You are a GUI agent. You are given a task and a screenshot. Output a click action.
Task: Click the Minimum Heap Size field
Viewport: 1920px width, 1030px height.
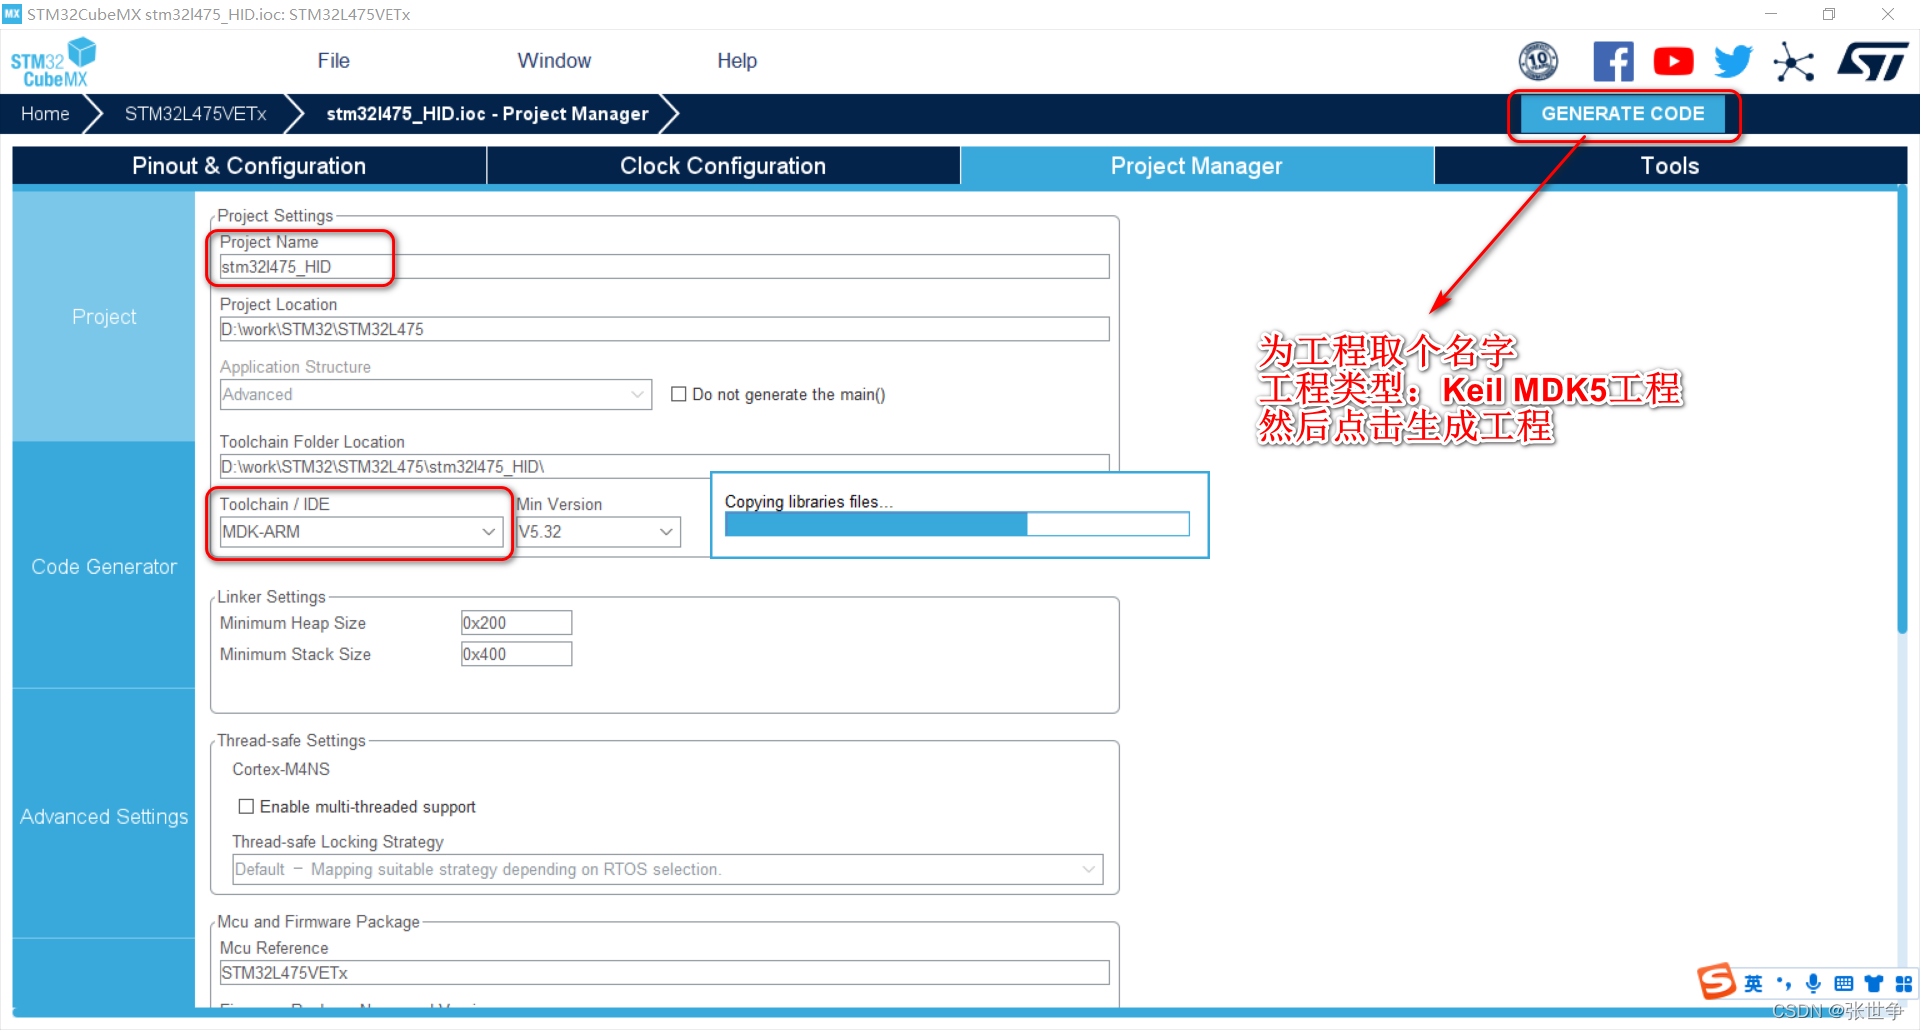[x=516, y=623]
